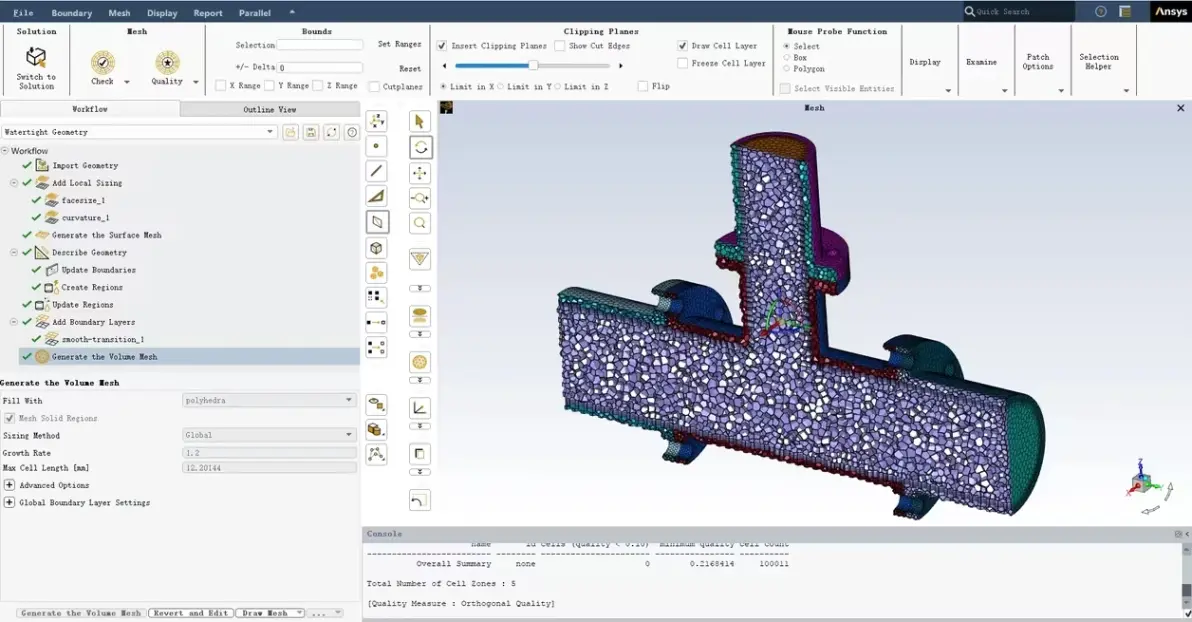The image size is (1192, 622).
Task: Select the translate/pan view tool
Action: 420,173
